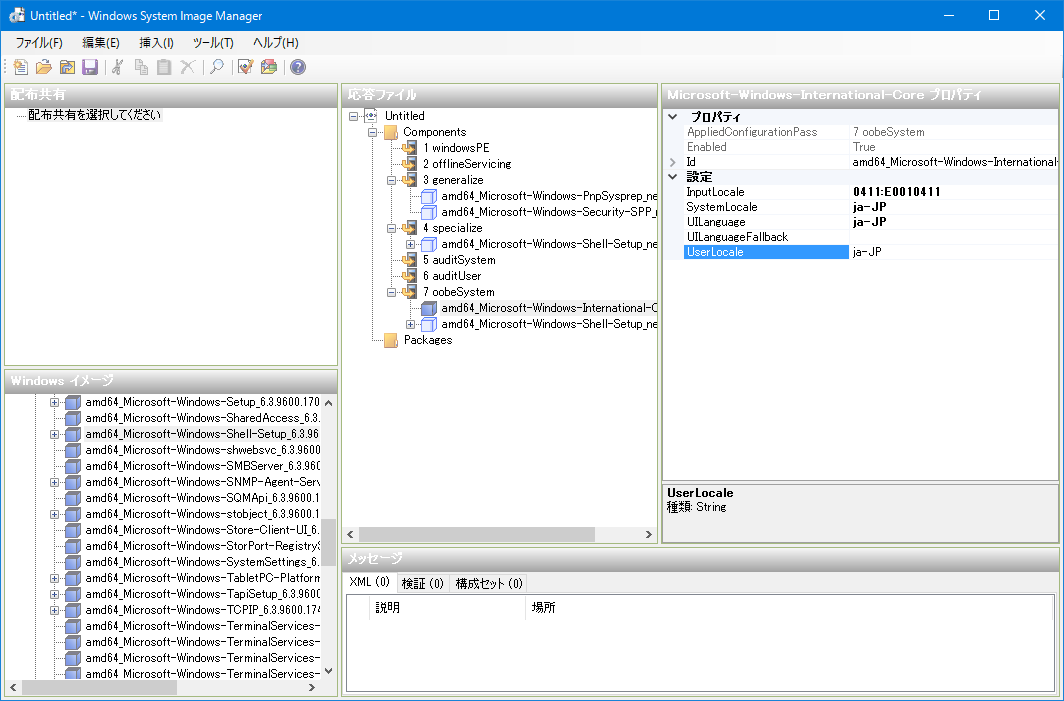
Task: Select amd64_Microsoft-Windows-PnpSysprep component
Action: click(x=549, y=196)
